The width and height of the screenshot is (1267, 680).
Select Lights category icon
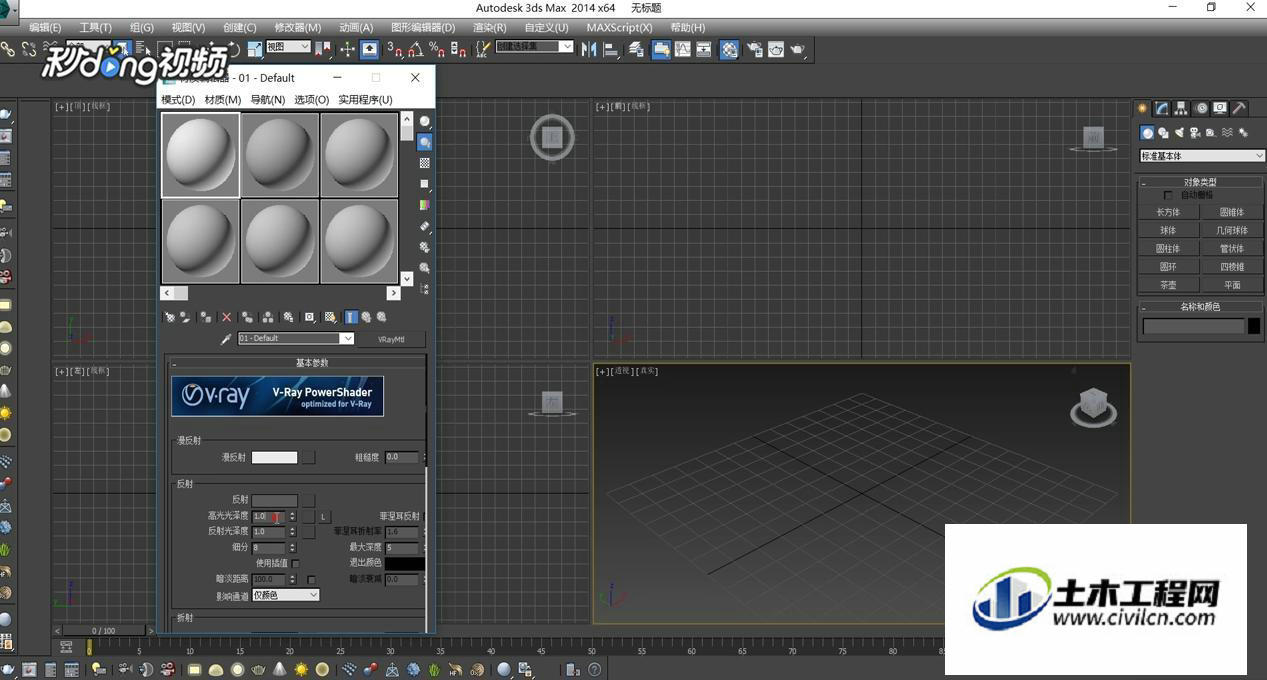(x=1179, y=133)
